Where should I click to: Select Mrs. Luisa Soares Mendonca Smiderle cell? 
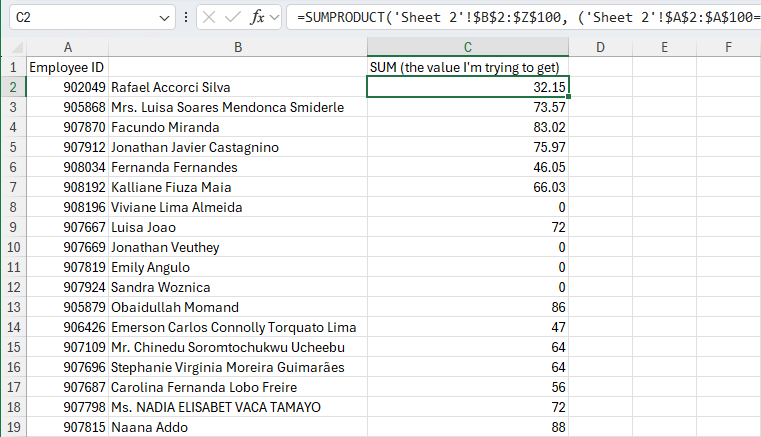point(238,107)
